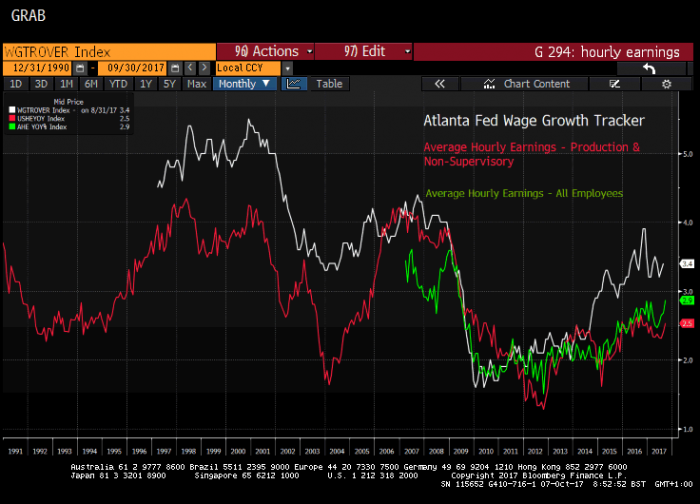Select the Max range tab

197,84
